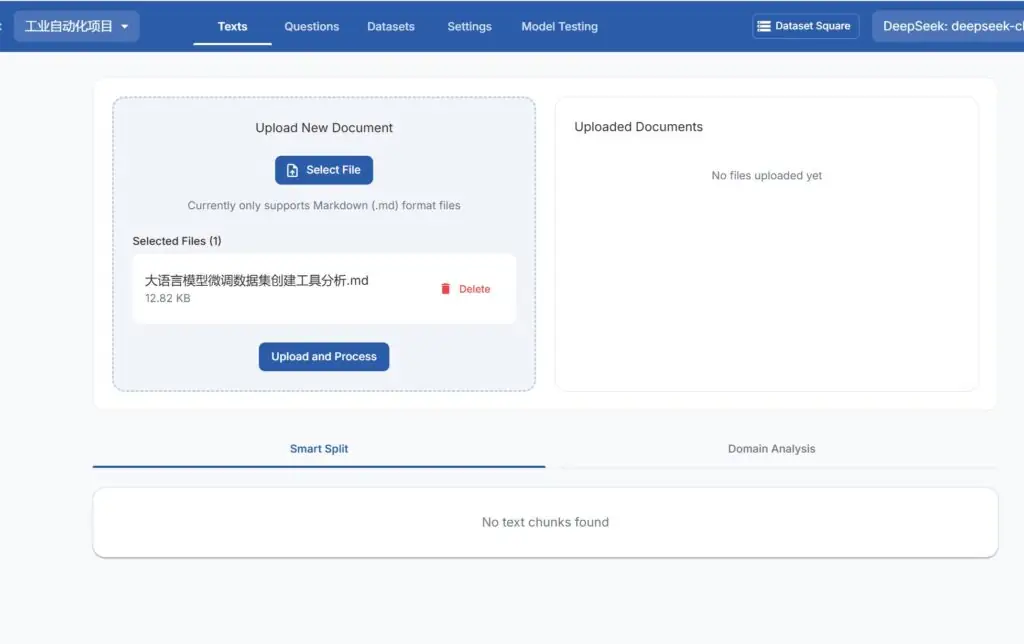The height and width of the screenshot is (644, 1024).
Task: Click the Dataset Square list icon
Action: (x=764, y=26)
